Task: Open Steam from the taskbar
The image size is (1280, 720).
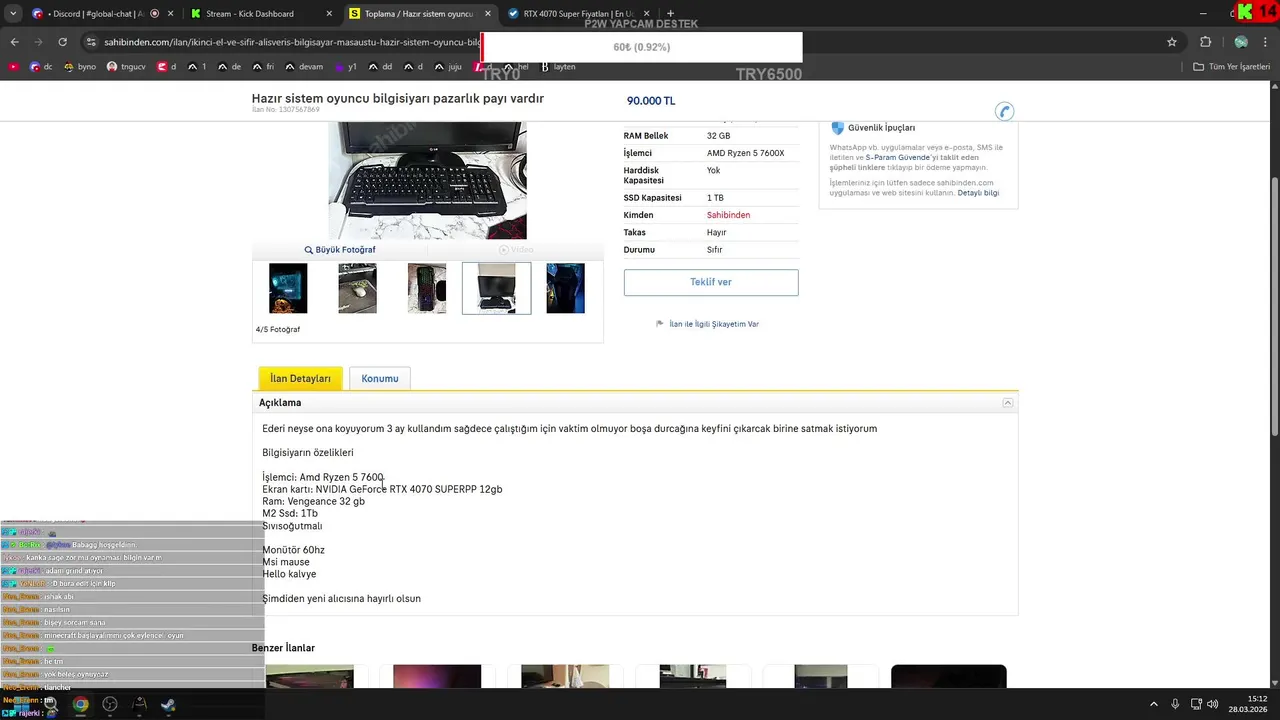Action: point(168,704)
